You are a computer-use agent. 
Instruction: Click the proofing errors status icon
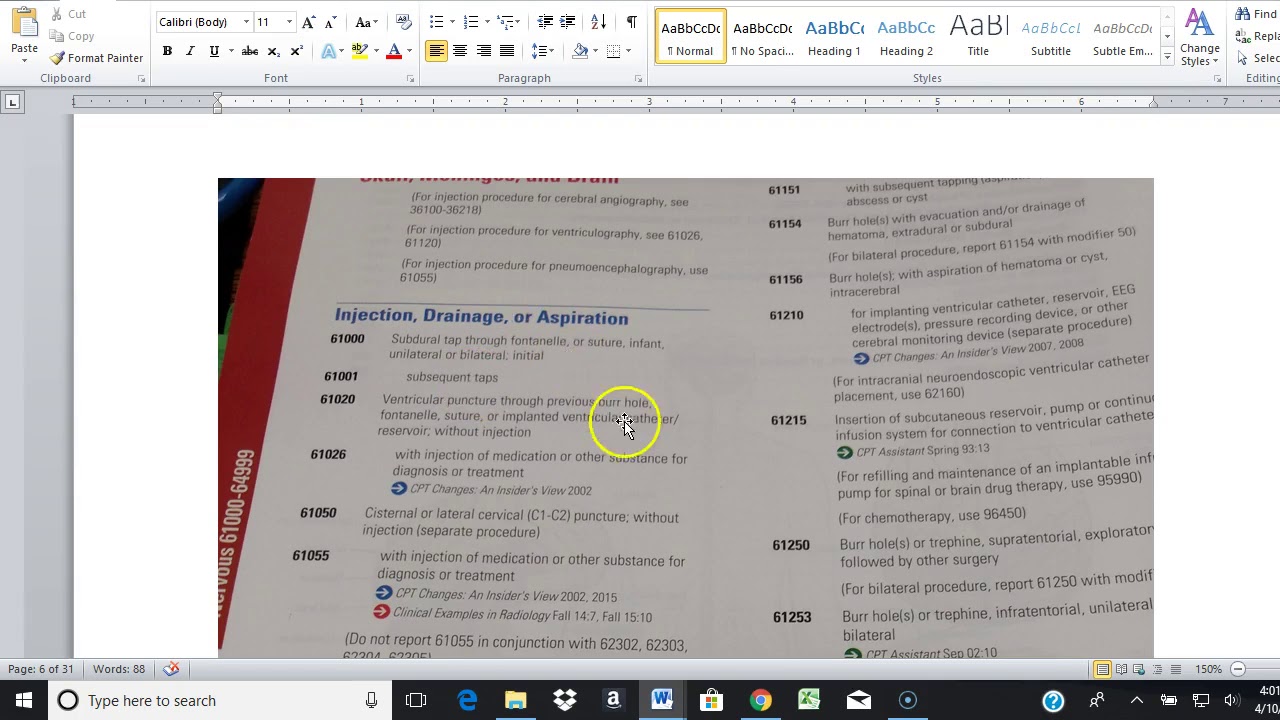pos(171,669)
